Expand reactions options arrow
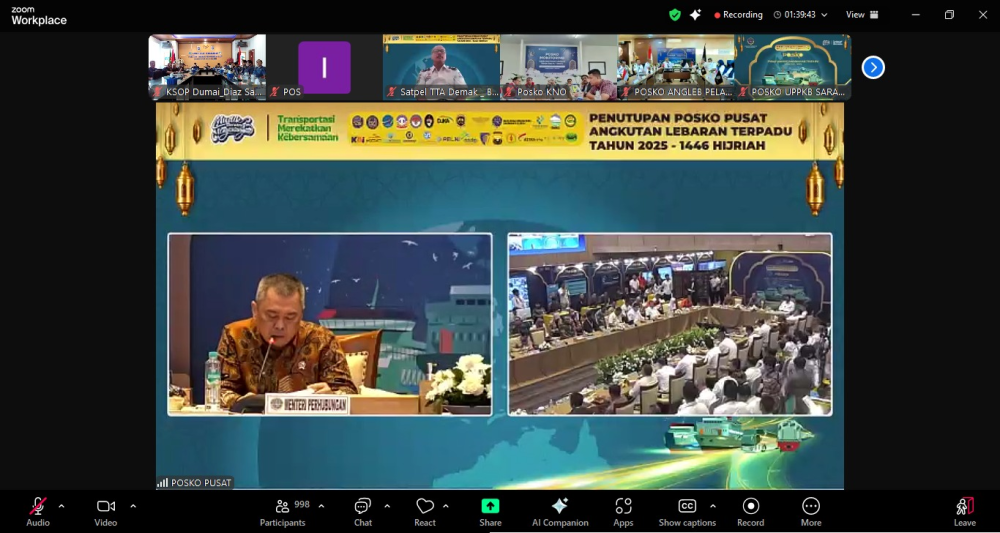 click(x=445, y=506)
